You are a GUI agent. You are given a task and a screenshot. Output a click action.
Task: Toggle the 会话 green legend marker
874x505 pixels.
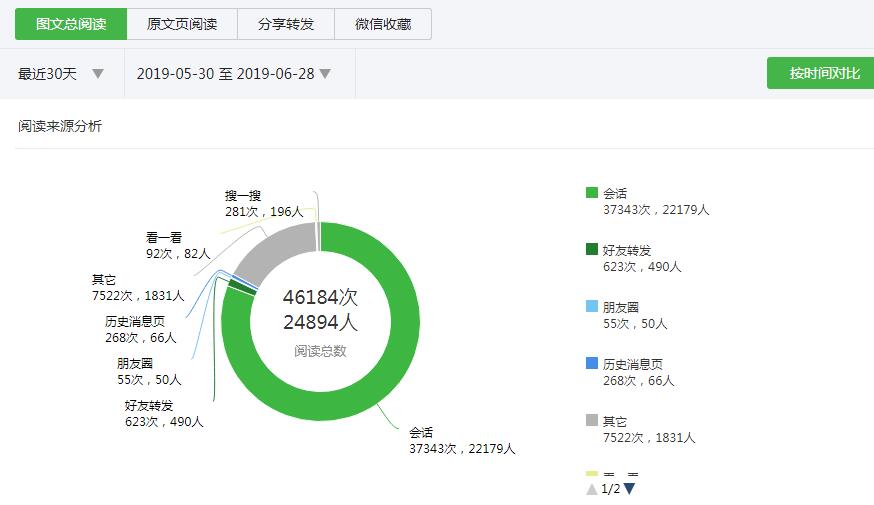(x=592, y=193)
